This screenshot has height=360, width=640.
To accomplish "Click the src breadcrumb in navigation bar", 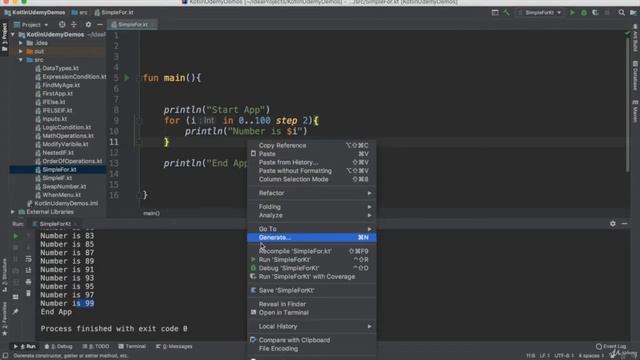I will pyautogui.click(x=80, y=13).
